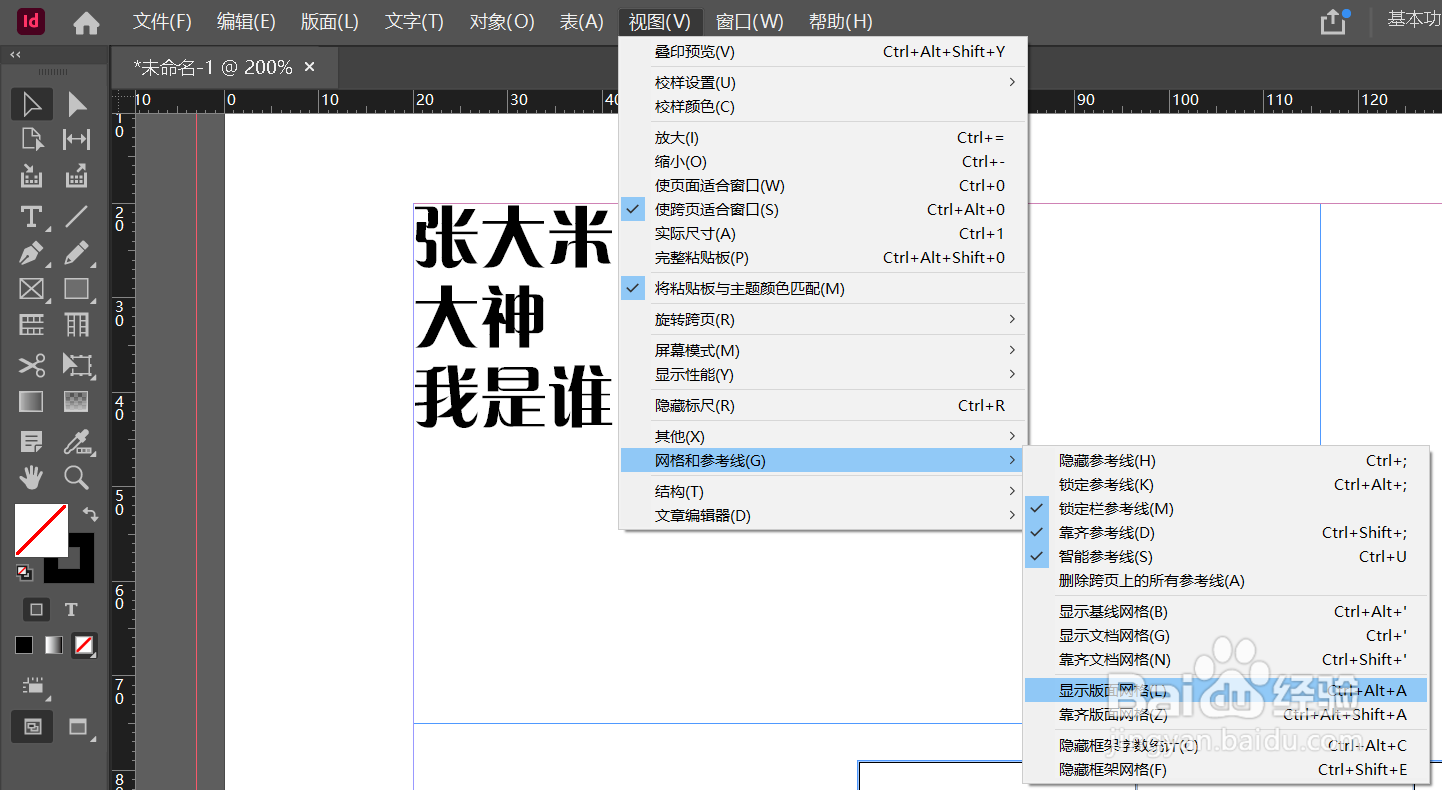1442x790 pixels.
Task: Select the Gradient Swatch tool
Action: click(x=32, y=402)
